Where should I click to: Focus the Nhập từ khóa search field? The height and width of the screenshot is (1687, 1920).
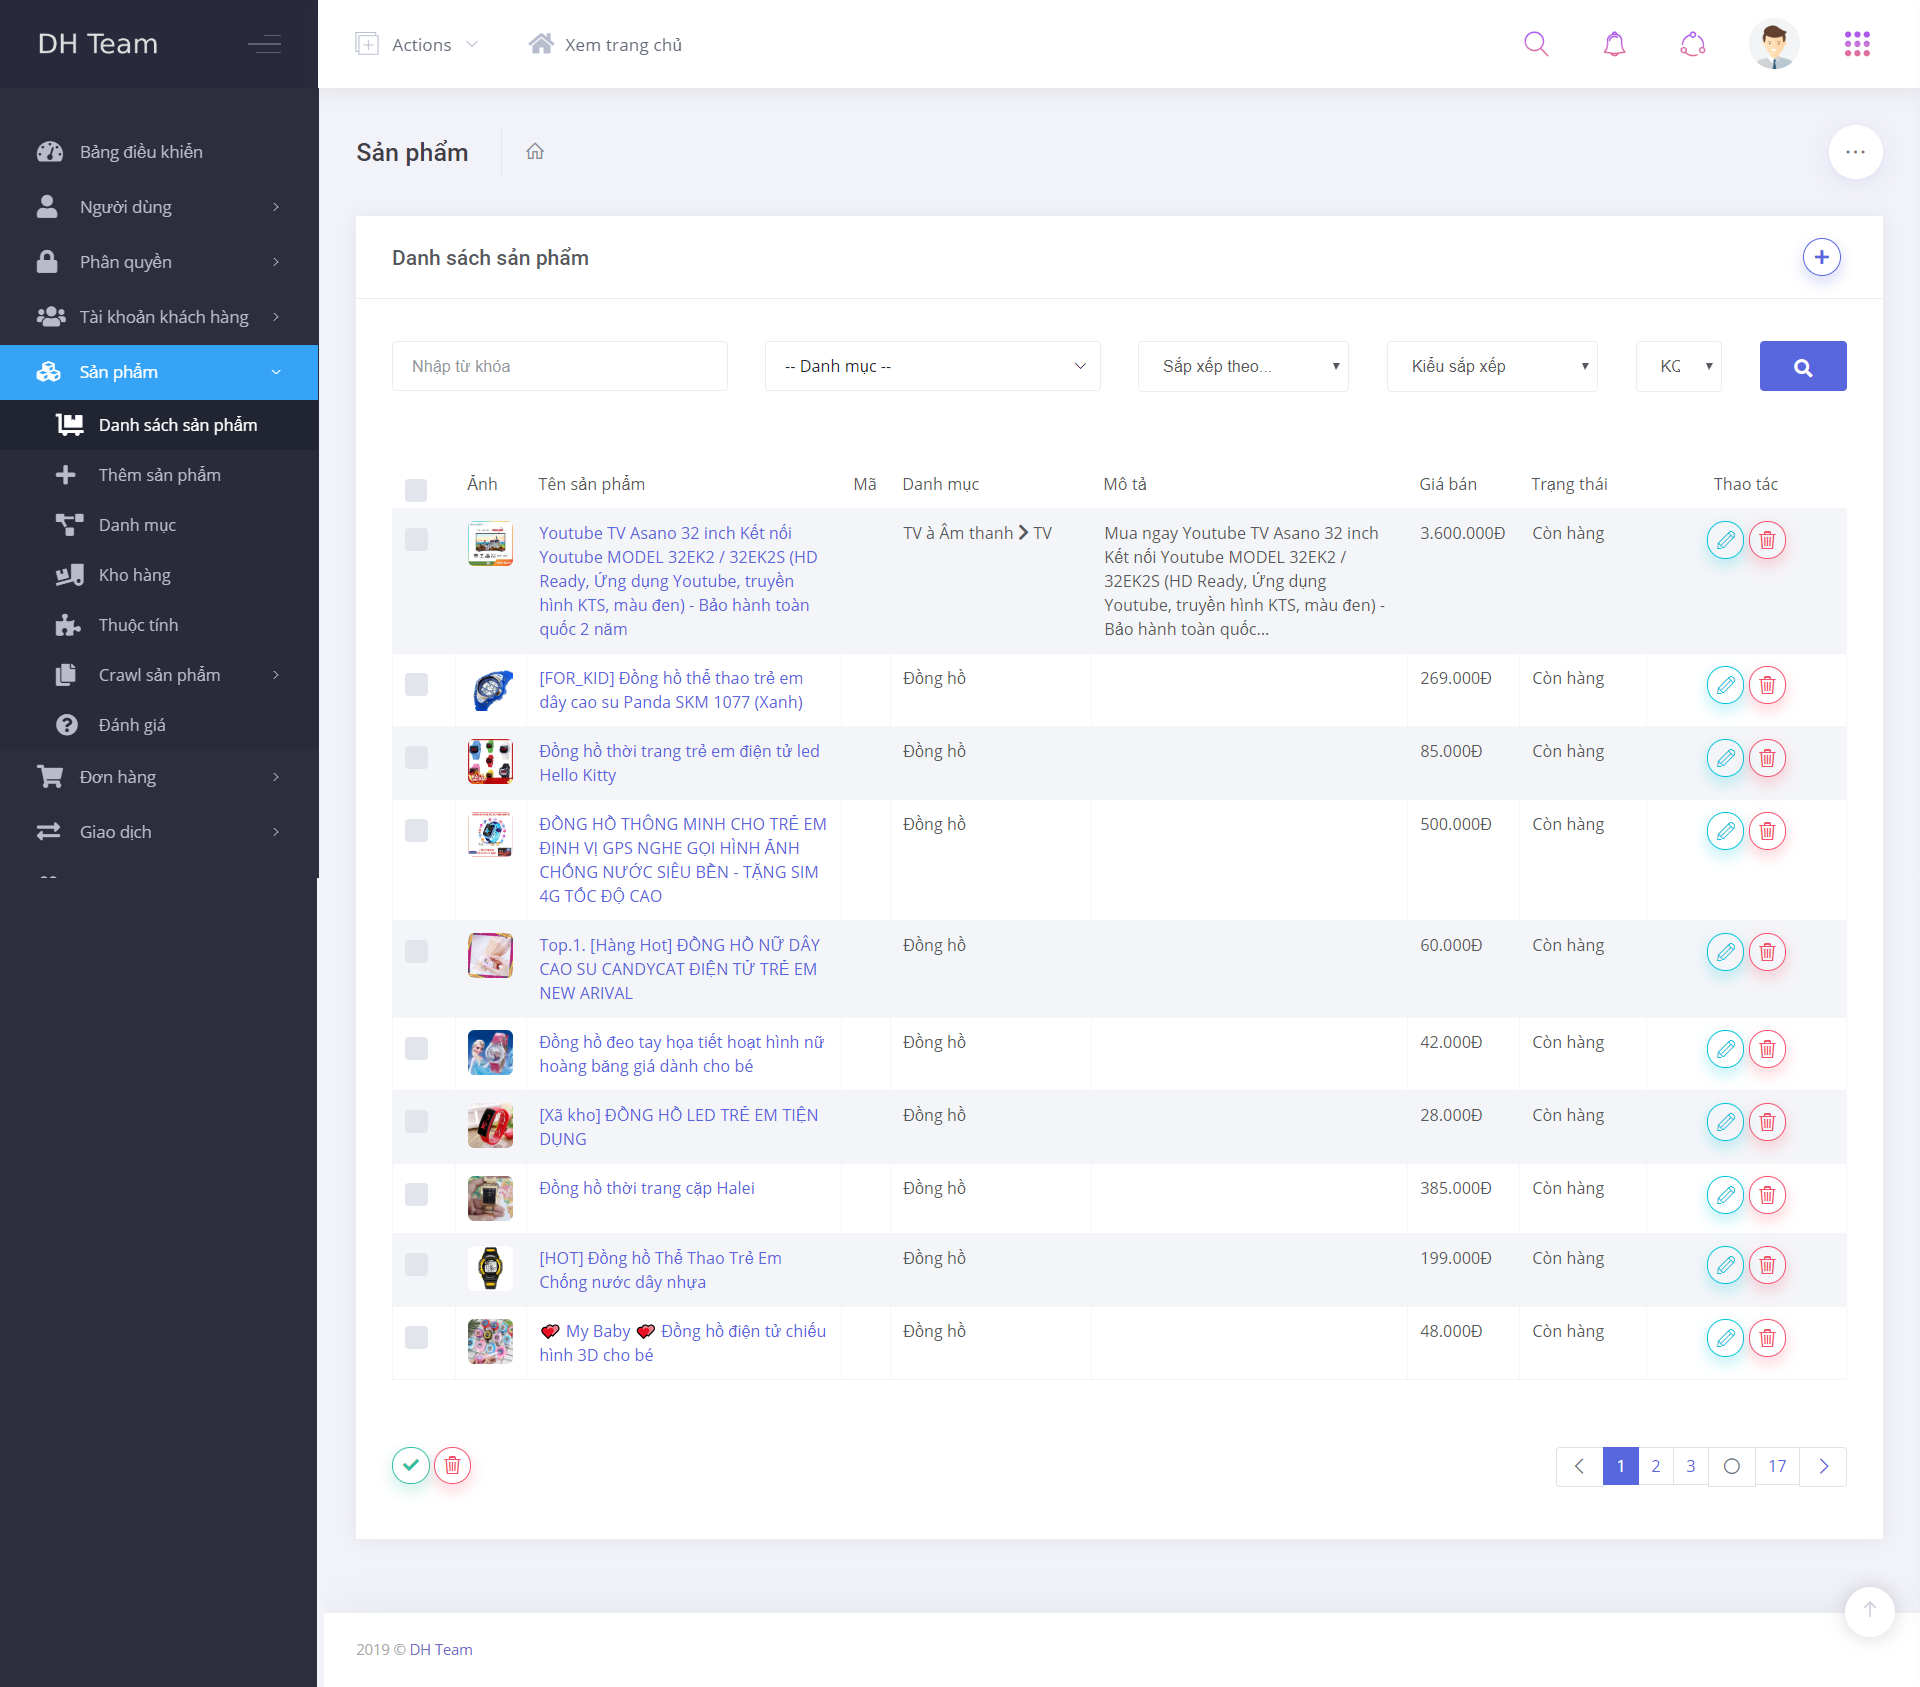click(560, 366)
